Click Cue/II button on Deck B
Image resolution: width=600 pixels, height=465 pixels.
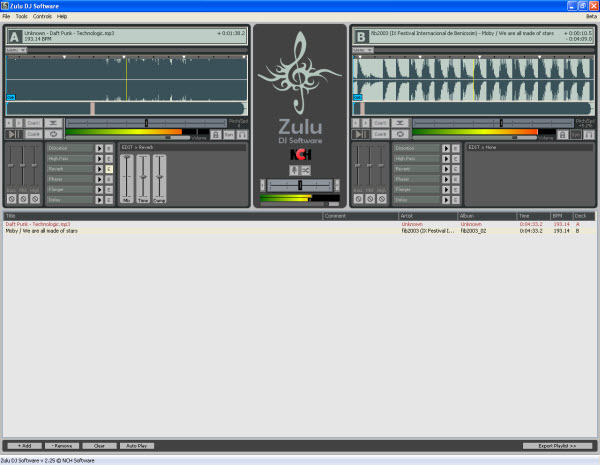[x=380, y=123]
